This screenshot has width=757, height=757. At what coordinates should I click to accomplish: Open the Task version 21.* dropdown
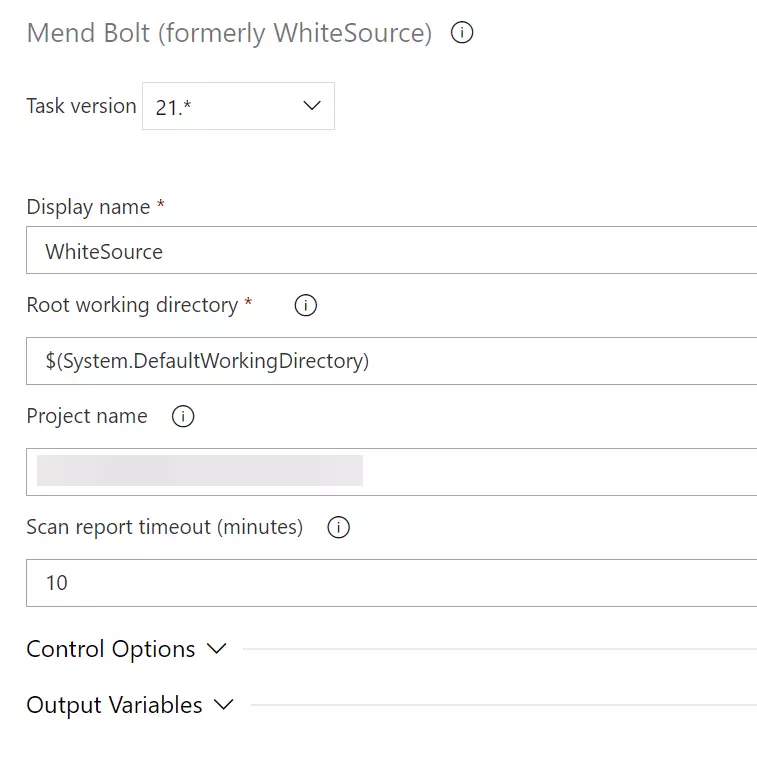point(238,106)
